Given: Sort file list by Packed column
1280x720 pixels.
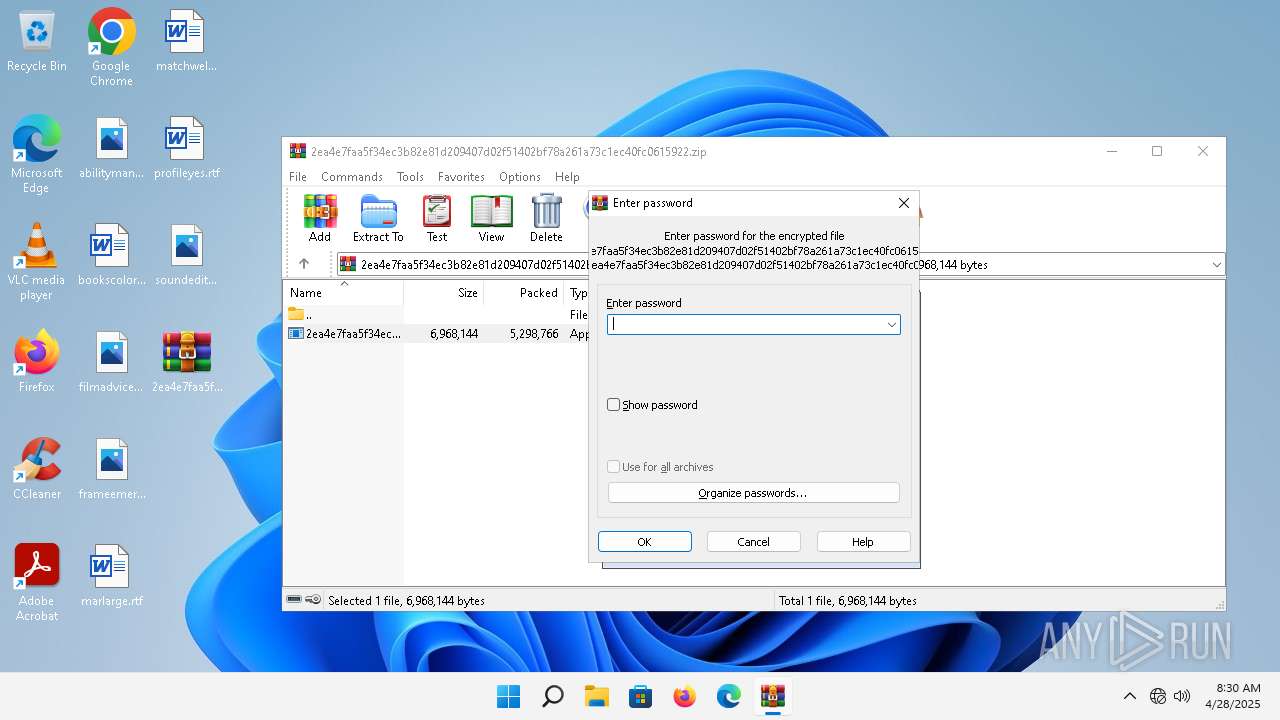Looking at the screenshot, I should click(524, 293).
